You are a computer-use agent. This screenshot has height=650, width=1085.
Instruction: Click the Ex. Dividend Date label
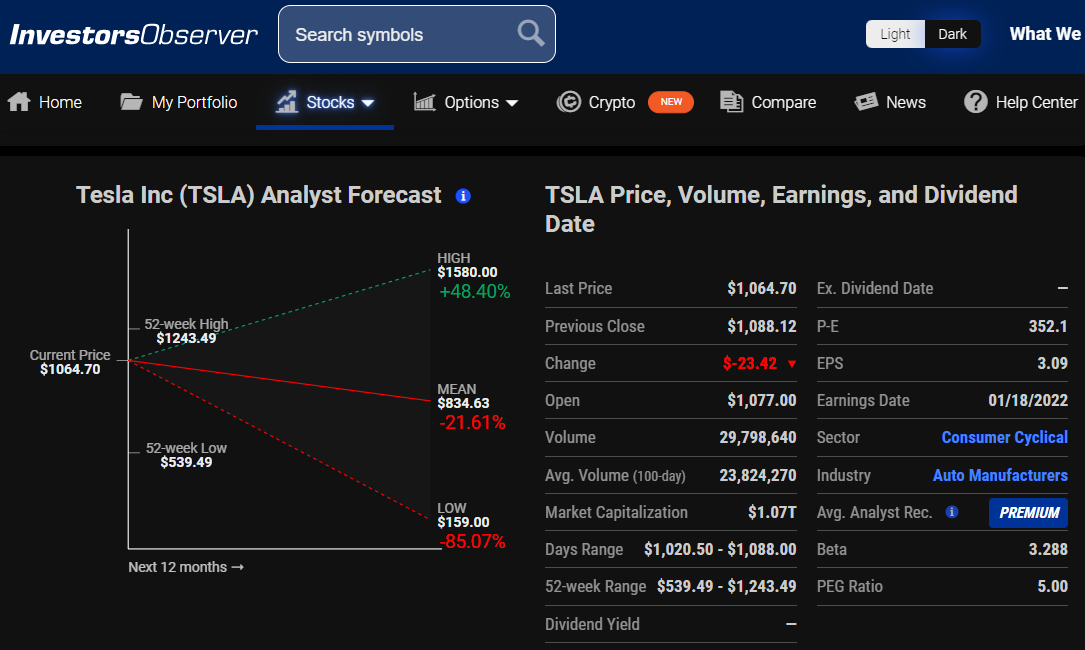pyautogui.click(x=875, y=288)
